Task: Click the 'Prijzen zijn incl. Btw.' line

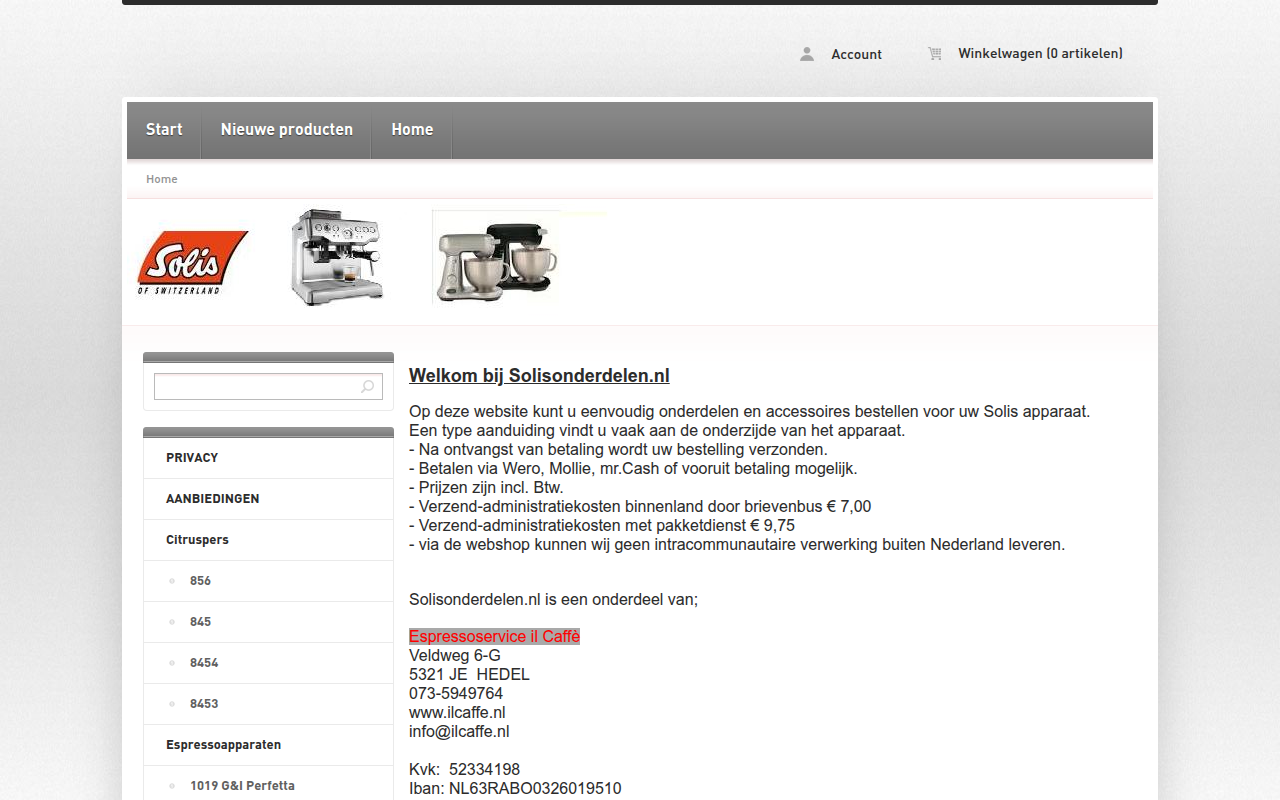Action: click(486, 488)
